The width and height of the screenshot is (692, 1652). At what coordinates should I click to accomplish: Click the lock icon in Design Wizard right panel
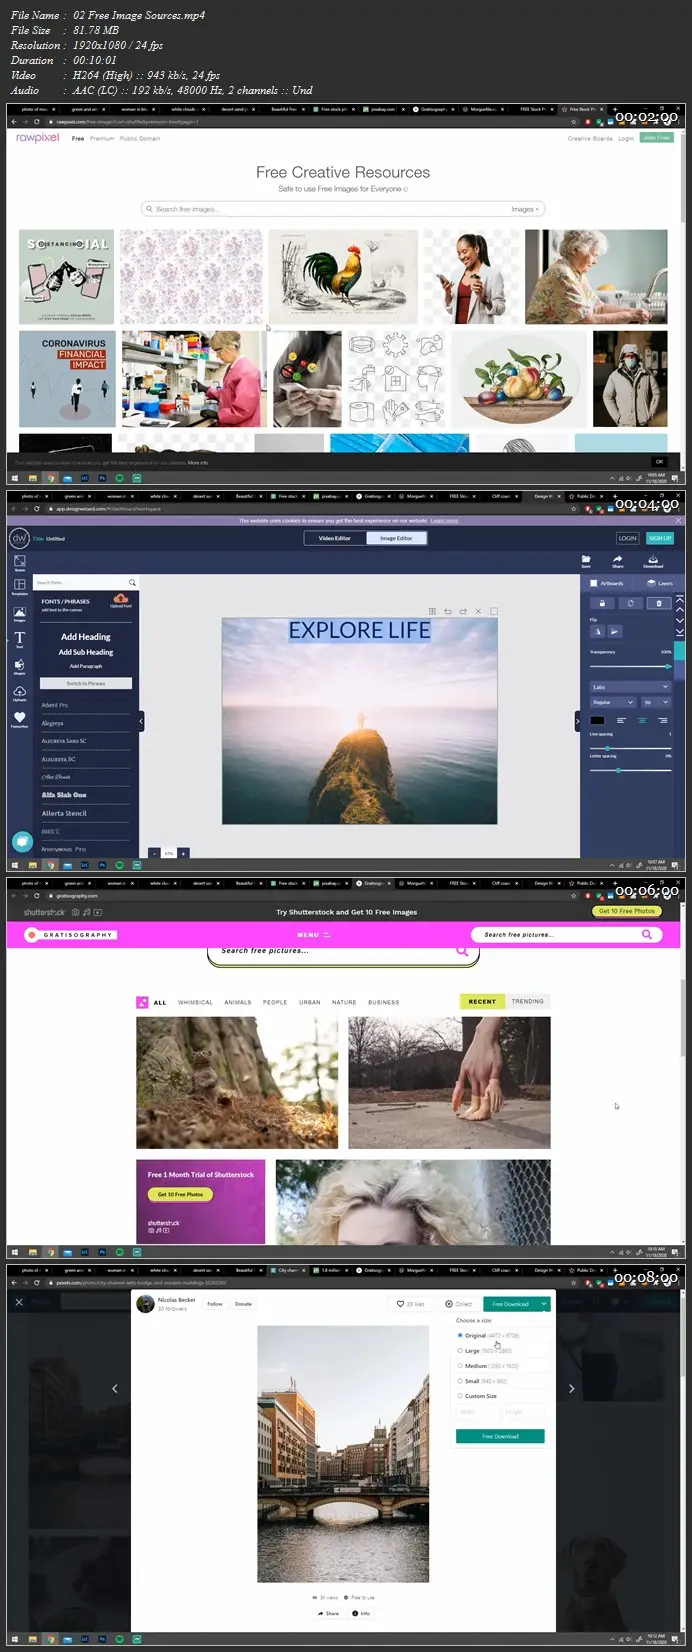pyautogui.click(x=602, y=603)
